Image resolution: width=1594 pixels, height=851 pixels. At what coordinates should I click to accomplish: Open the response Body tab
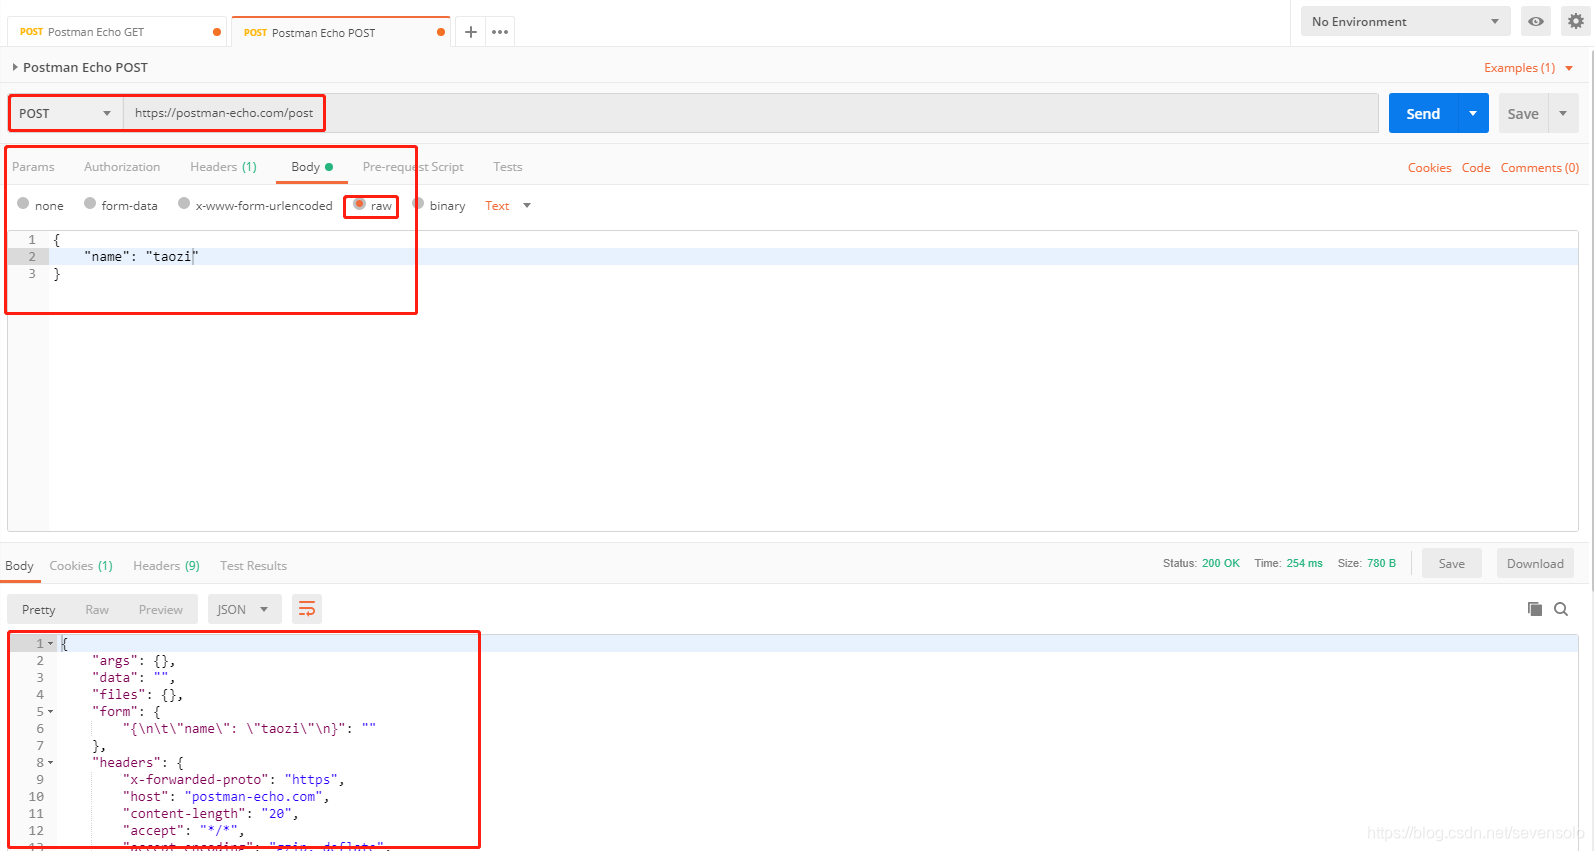click(19, 566)
